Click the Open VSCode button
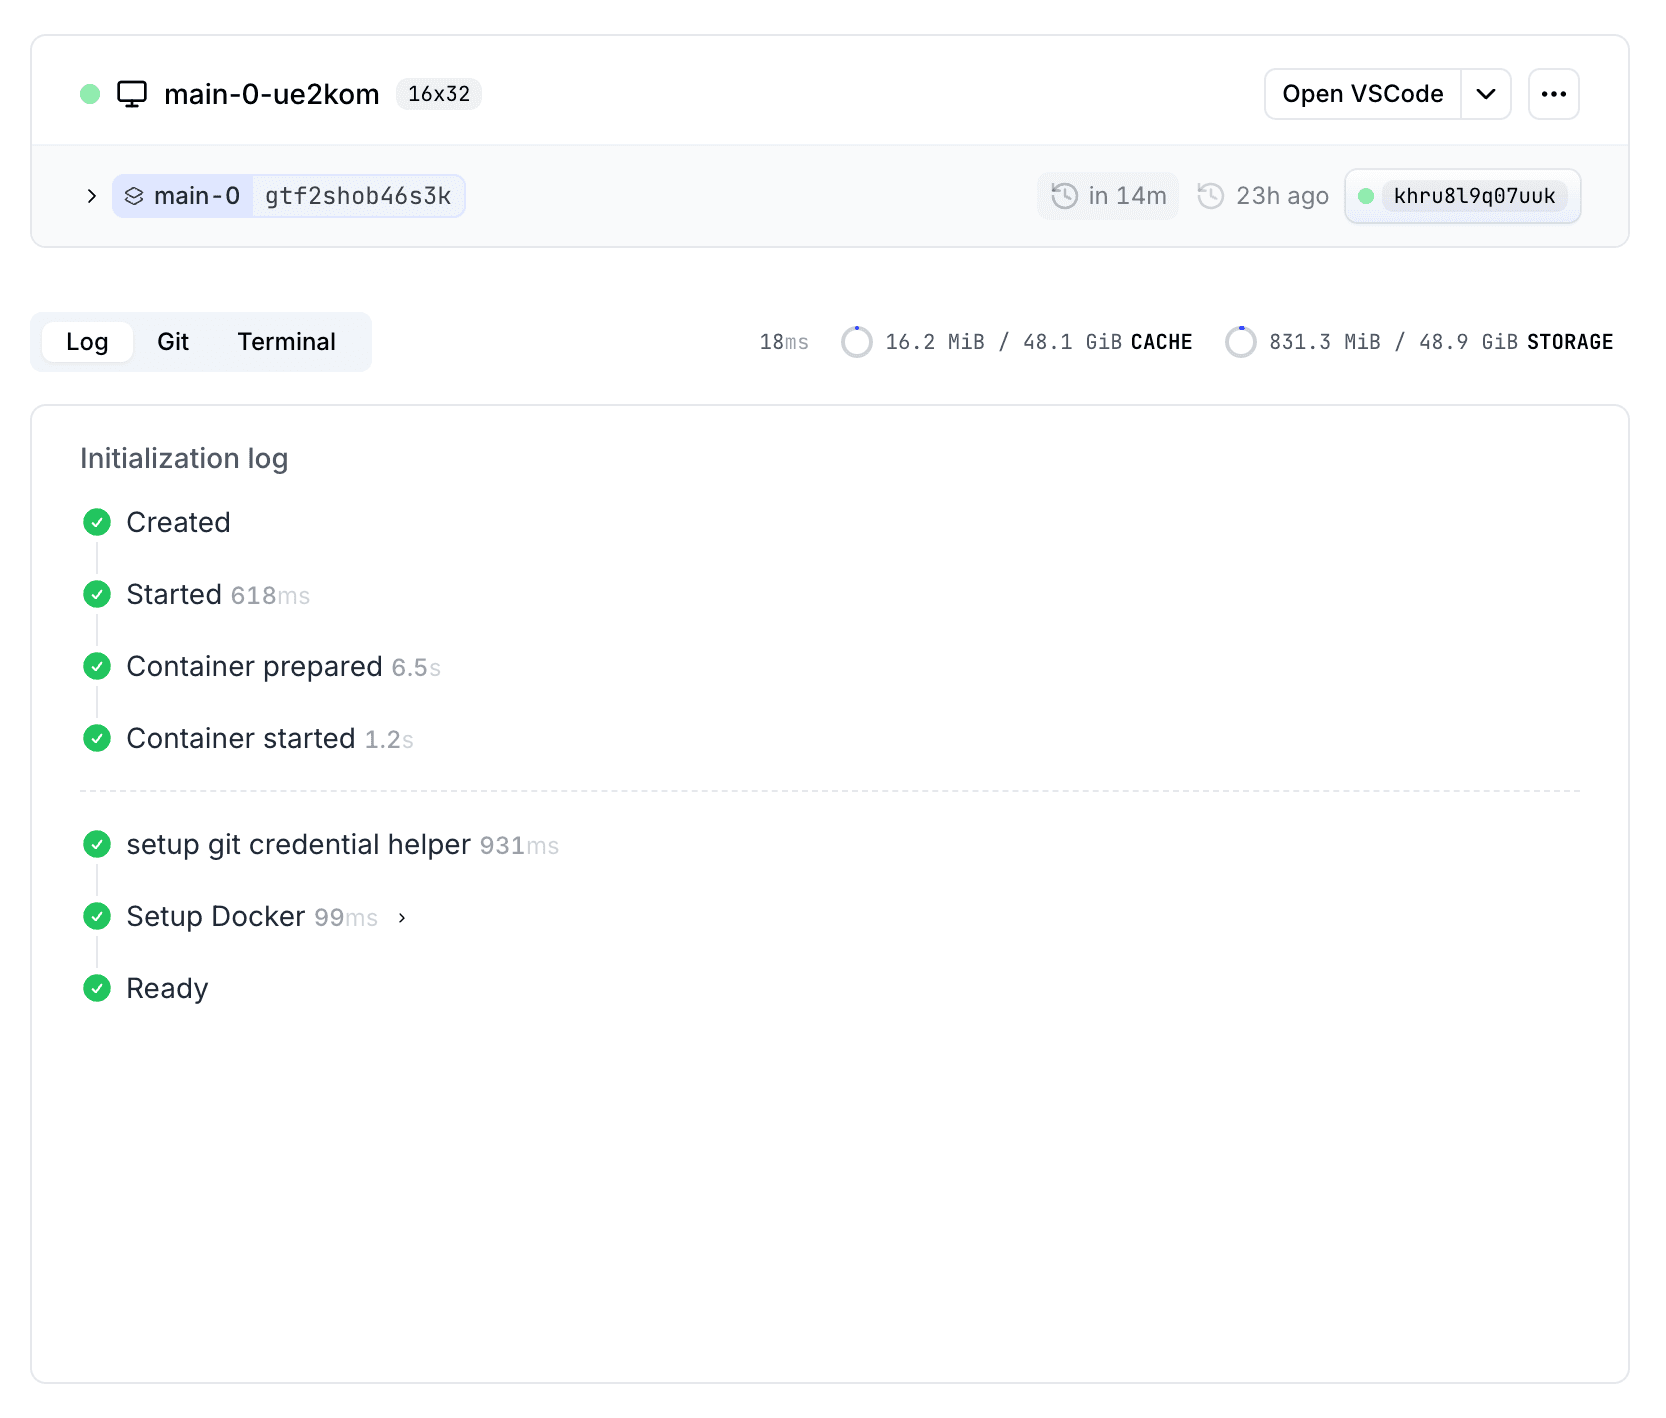Image resolution: width=1666 pixels, height=1418 pixels. click(x=1362, y=94)
